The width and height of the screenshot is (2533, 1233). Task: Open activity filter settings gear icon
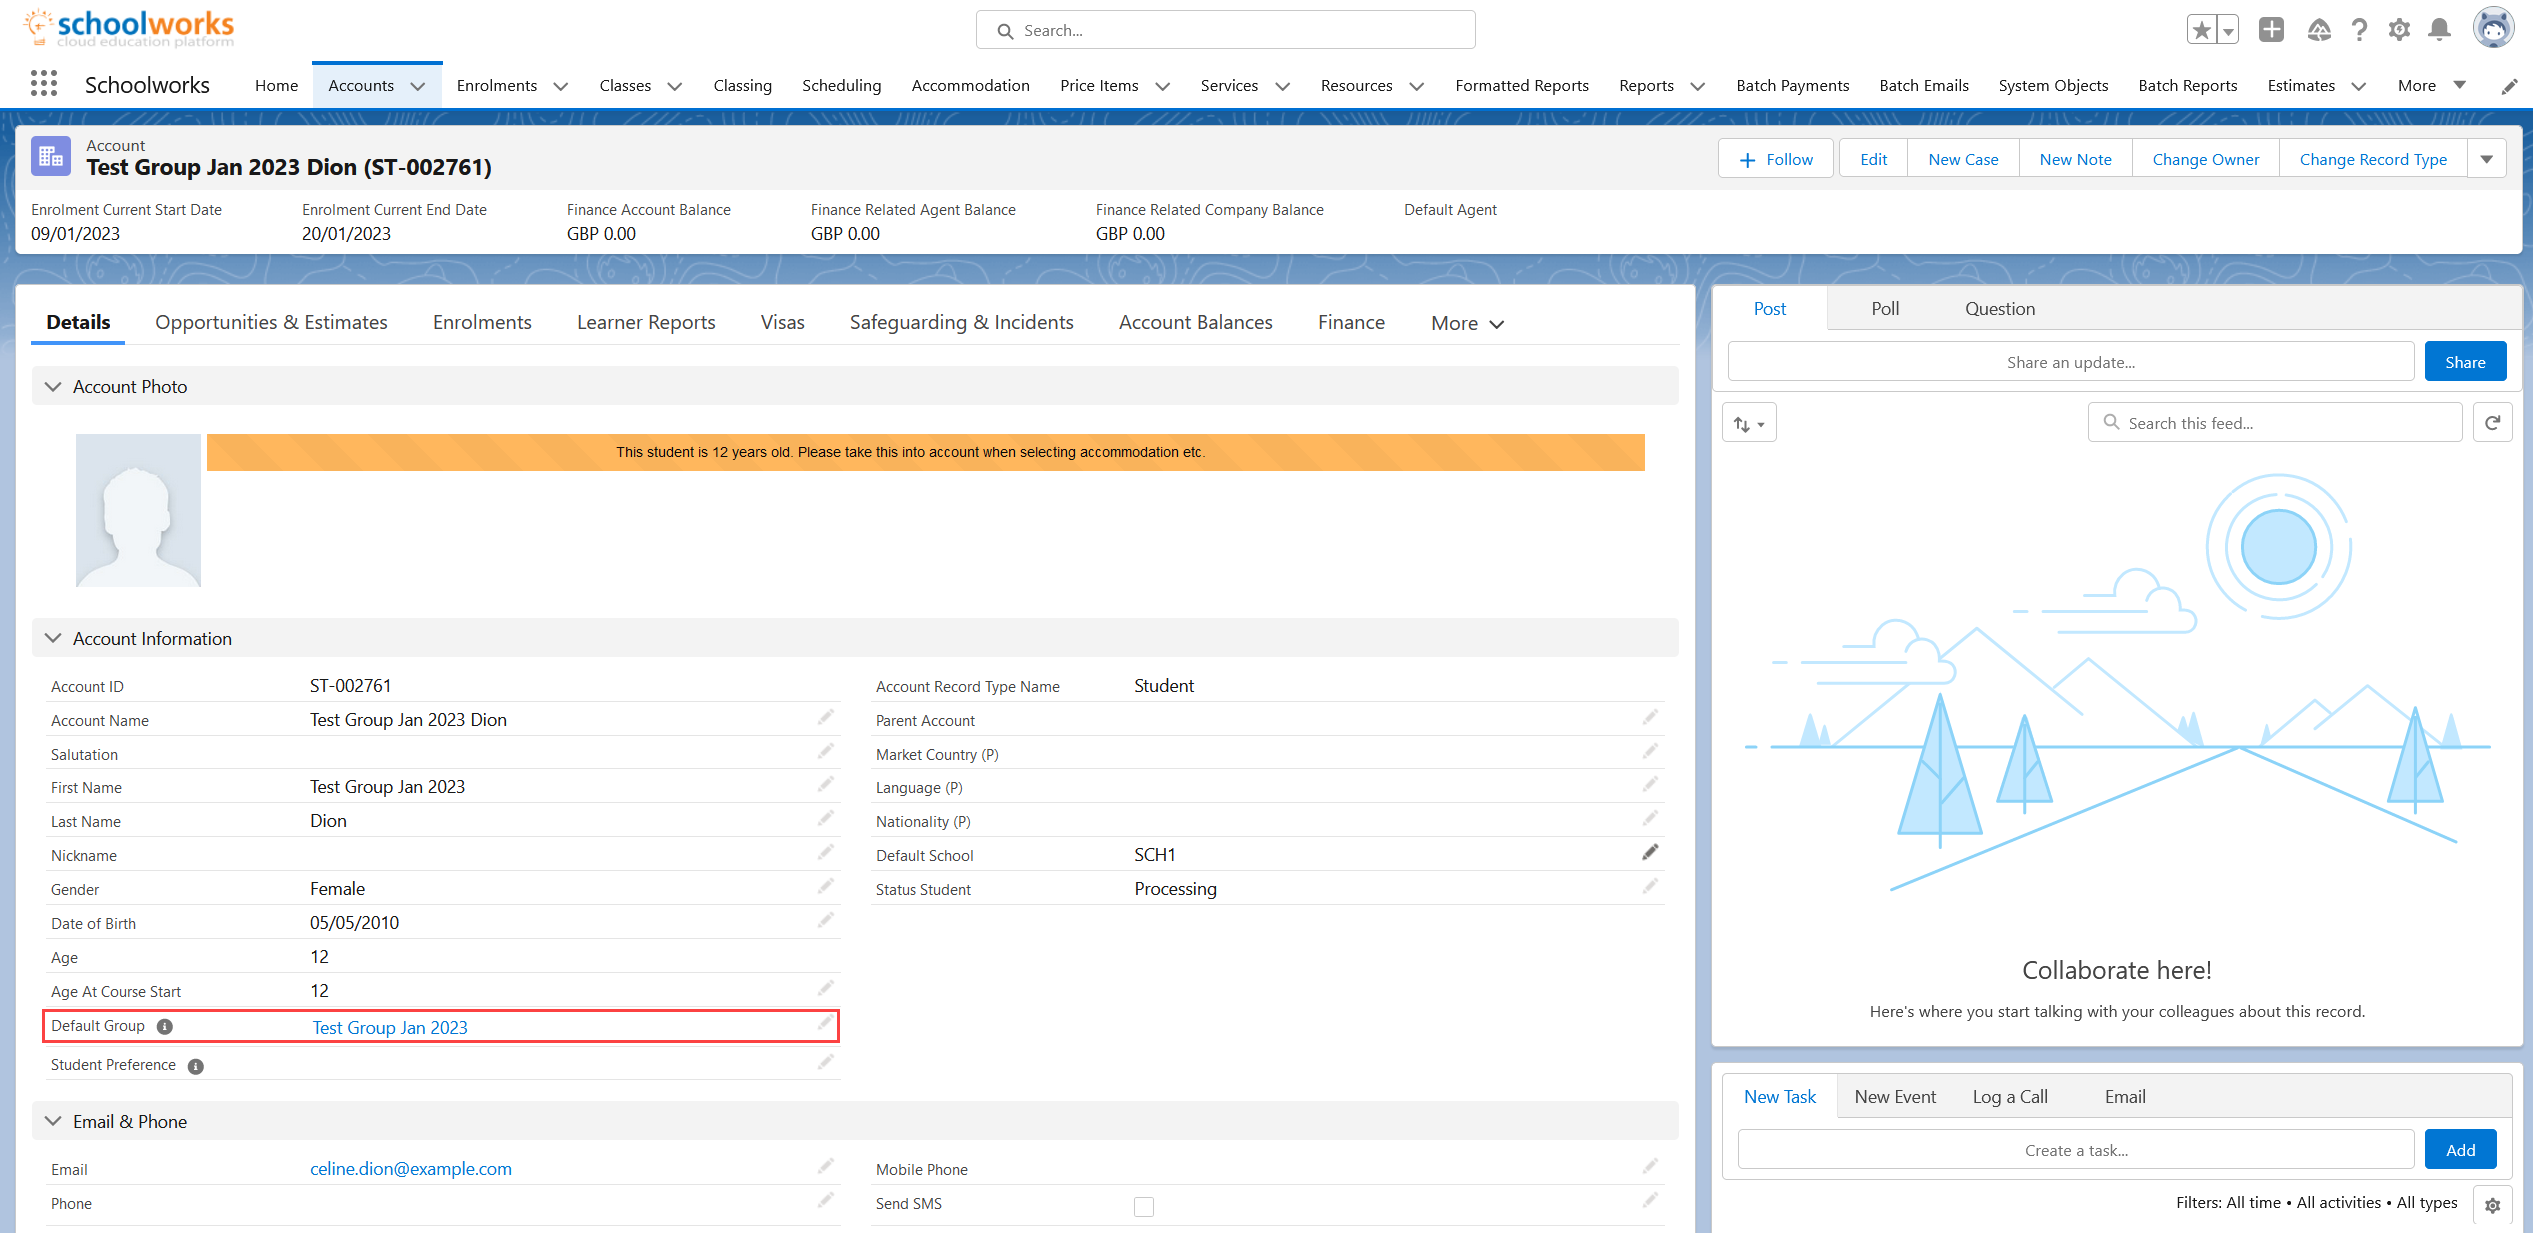click(2492, 1205)
